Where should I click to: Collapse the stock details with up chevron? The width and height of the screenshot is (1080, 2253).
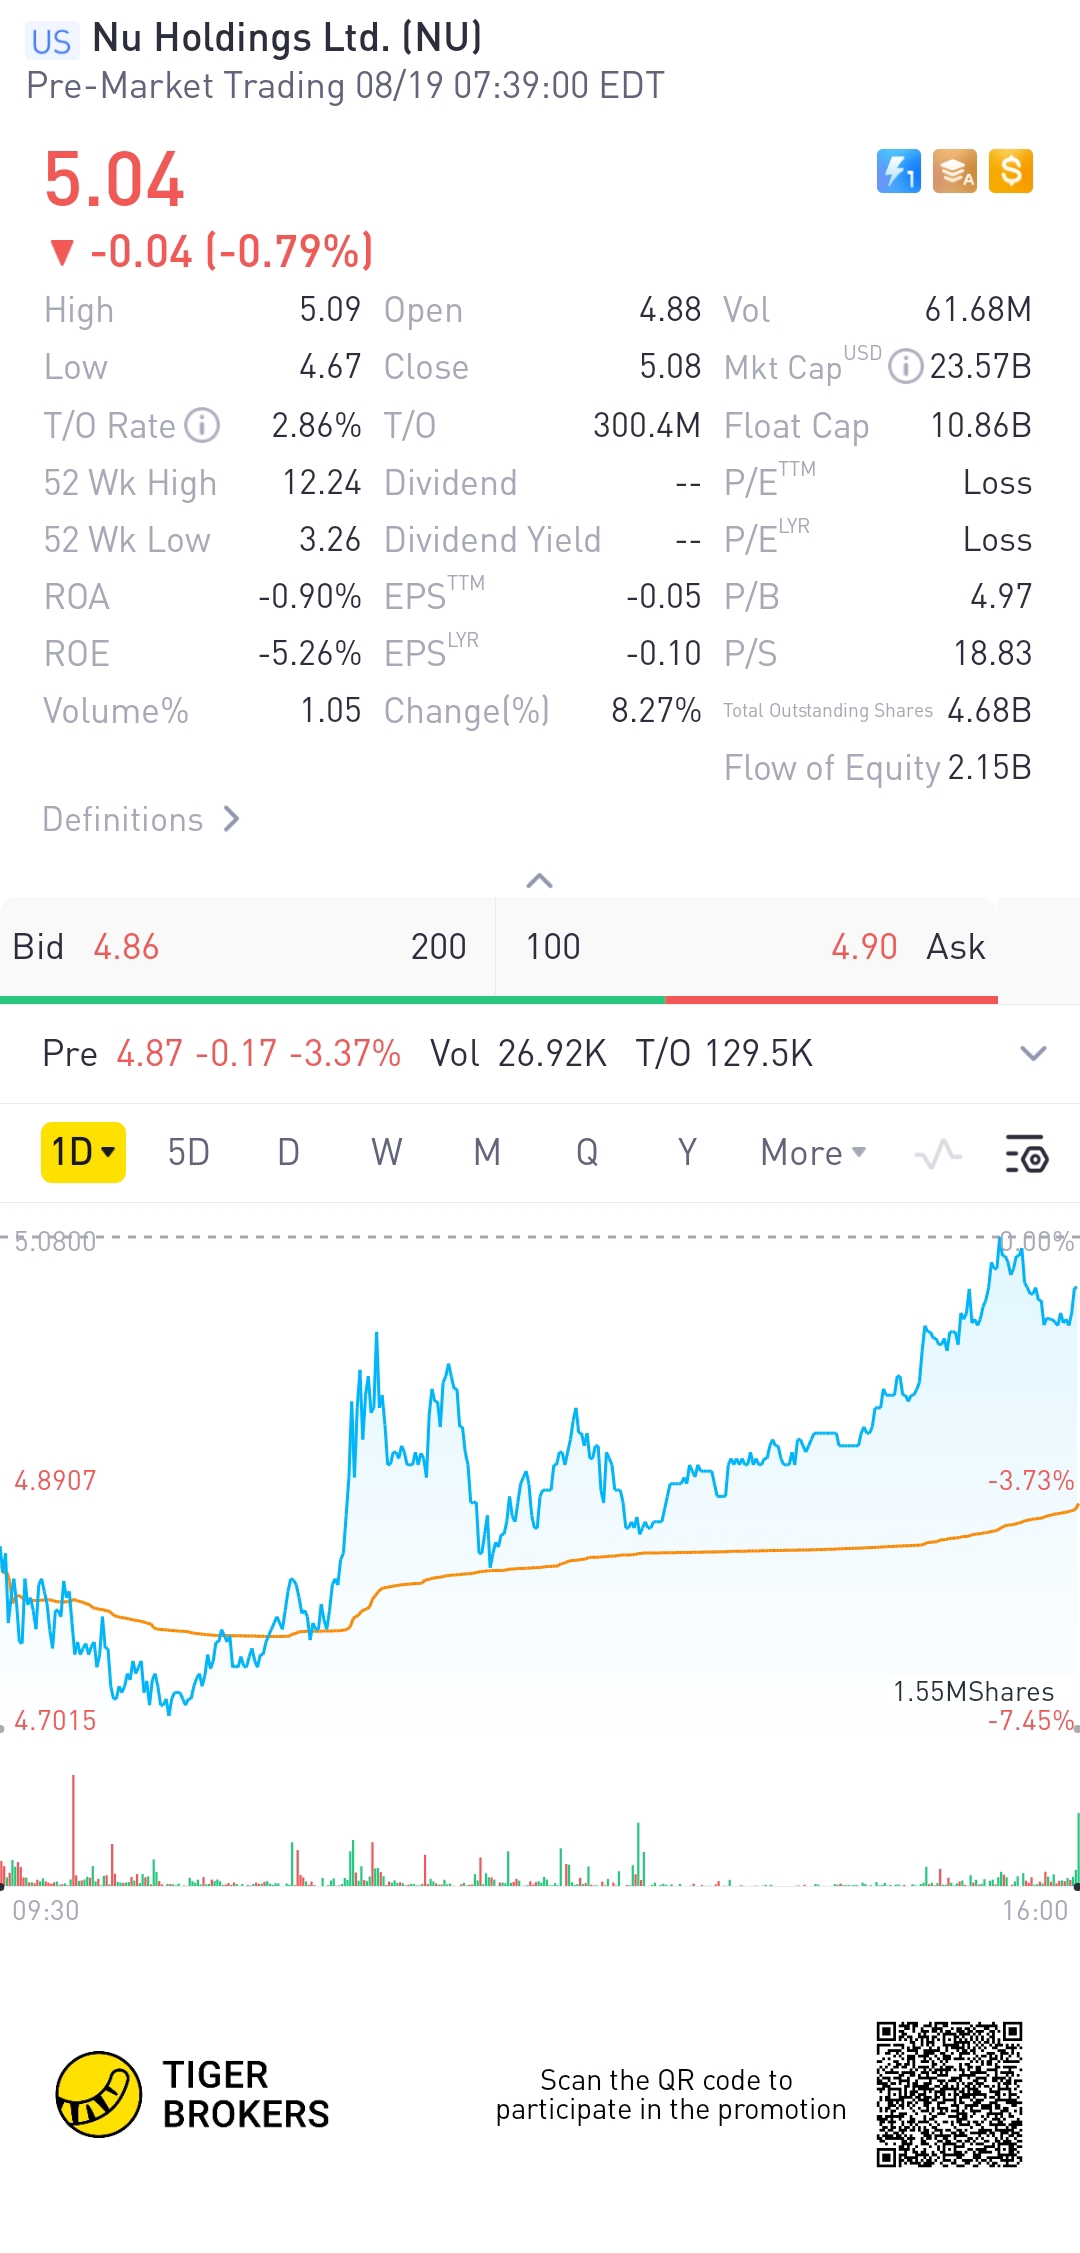point(539,880)
